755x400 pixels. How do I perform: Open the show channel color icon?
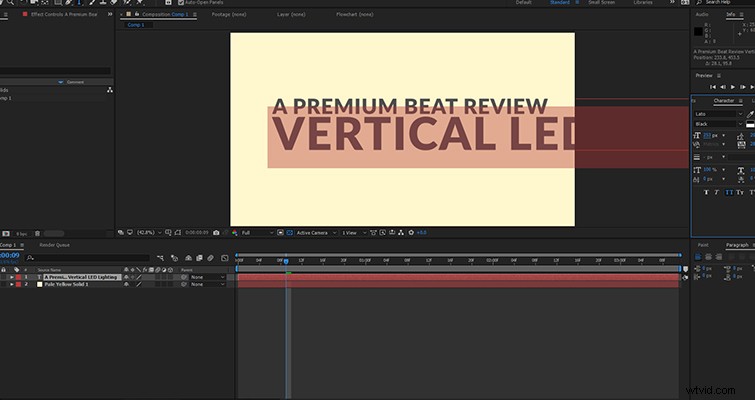(235, 233)
